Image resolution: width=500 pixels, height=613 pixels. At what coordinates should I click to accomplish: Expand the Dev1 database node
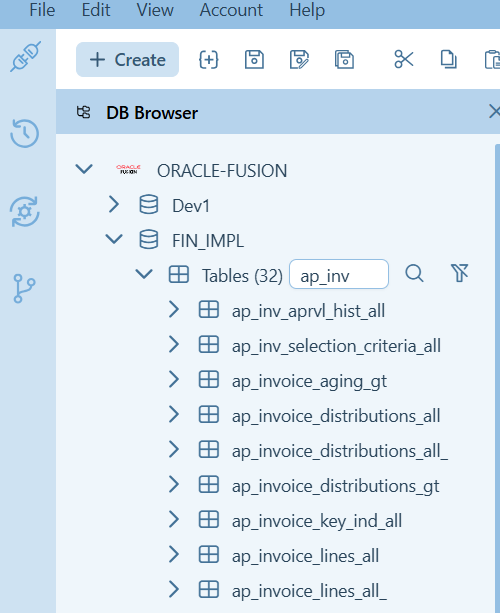tap(114, 204)
